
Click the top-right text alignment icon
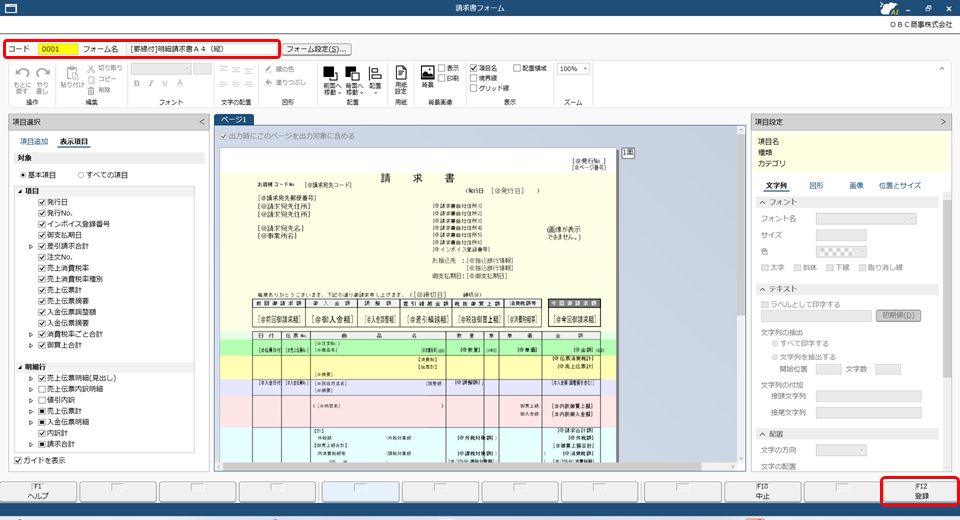(x=248, y=70)
